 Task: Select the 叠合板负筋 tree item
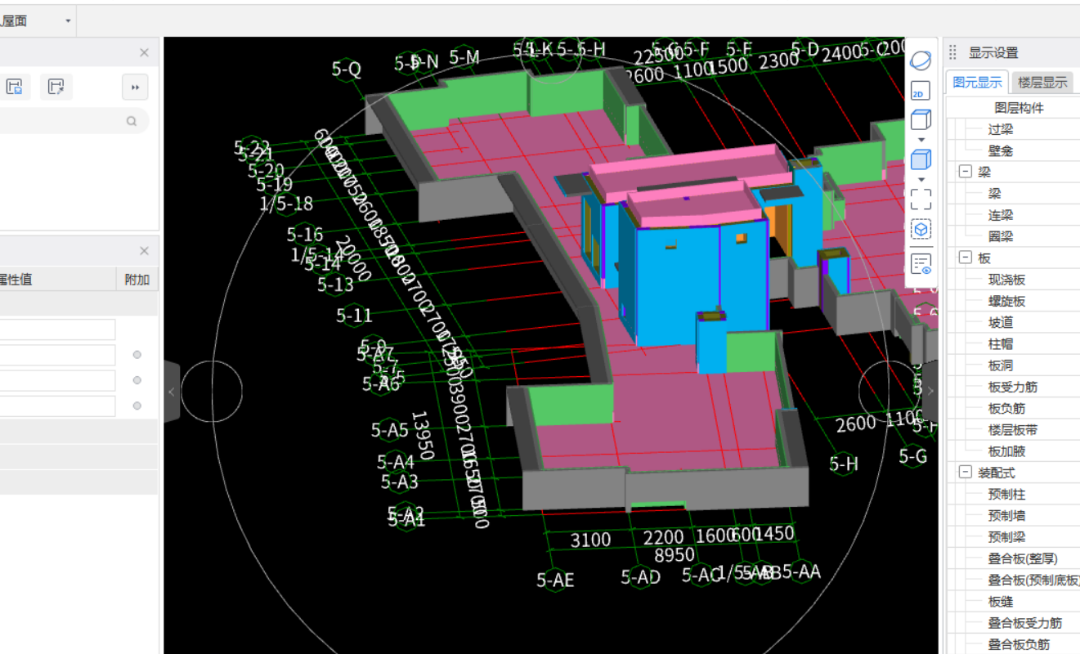pos(1019,644)
